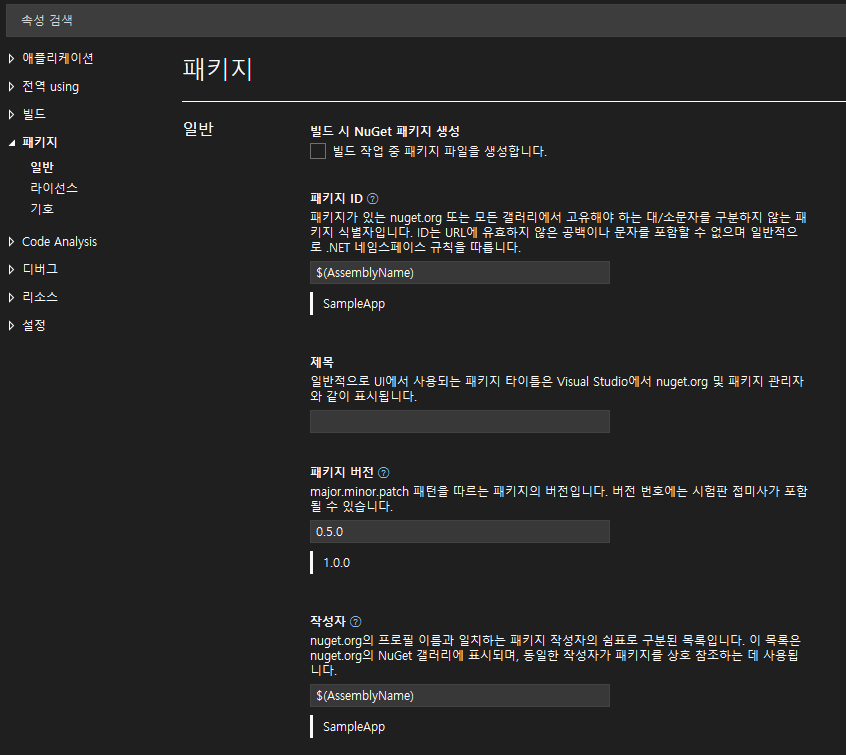Click the 패키지 버전 label text

342,473
